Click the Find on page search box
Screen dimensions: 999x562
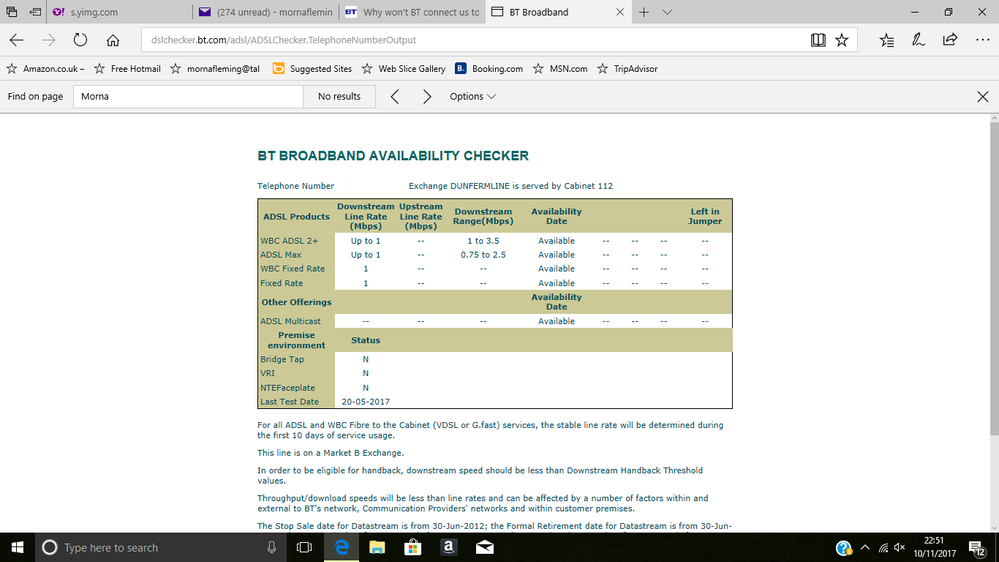188,97
